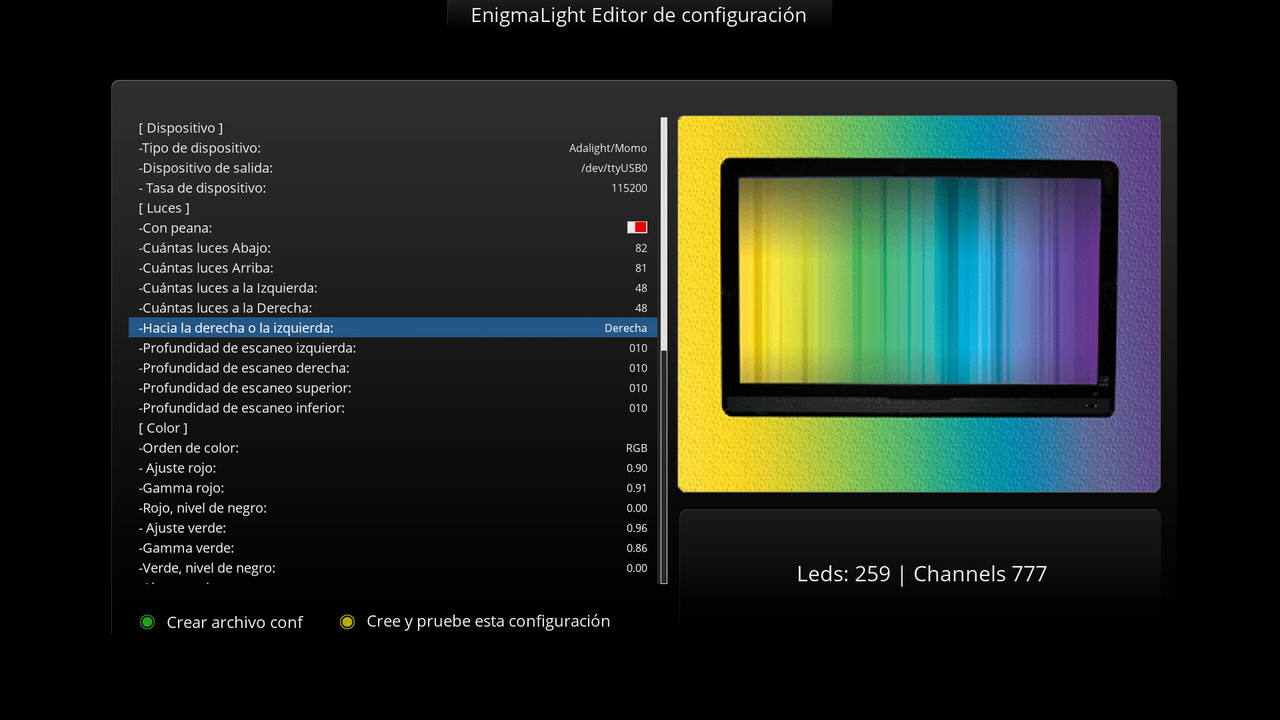Click the Derecha direction value
The height and width of the screenshot is (720, 1280).
pos(626,328)
